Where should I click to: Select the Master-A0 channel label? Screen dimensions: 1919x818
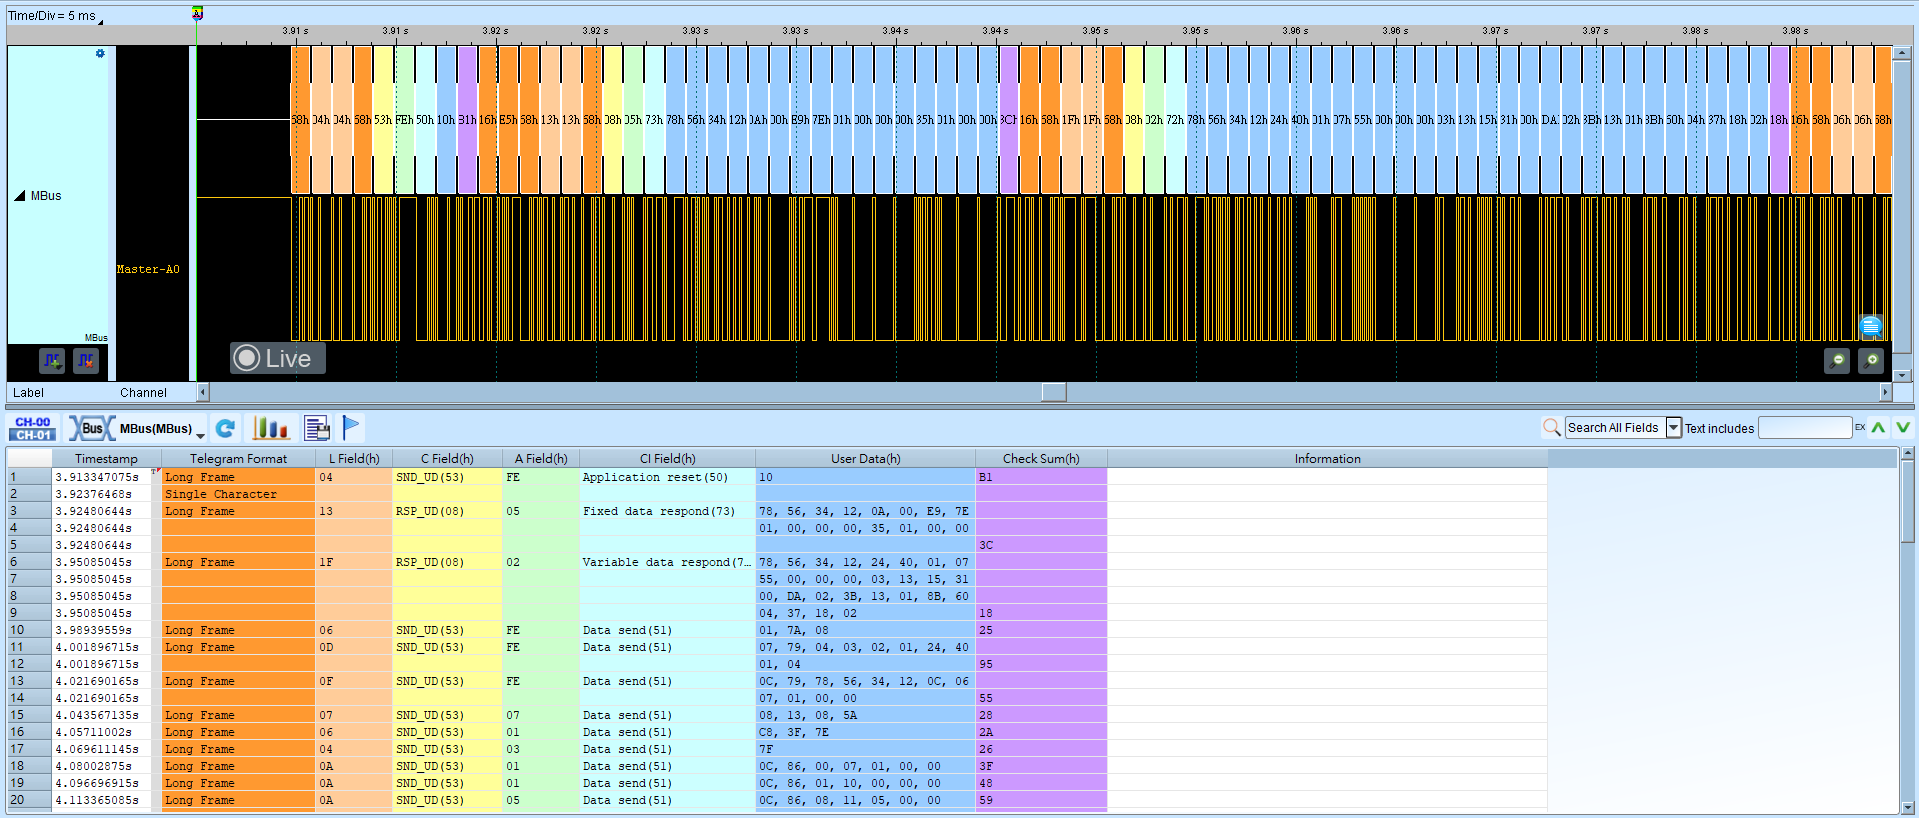tap(148, 270)
